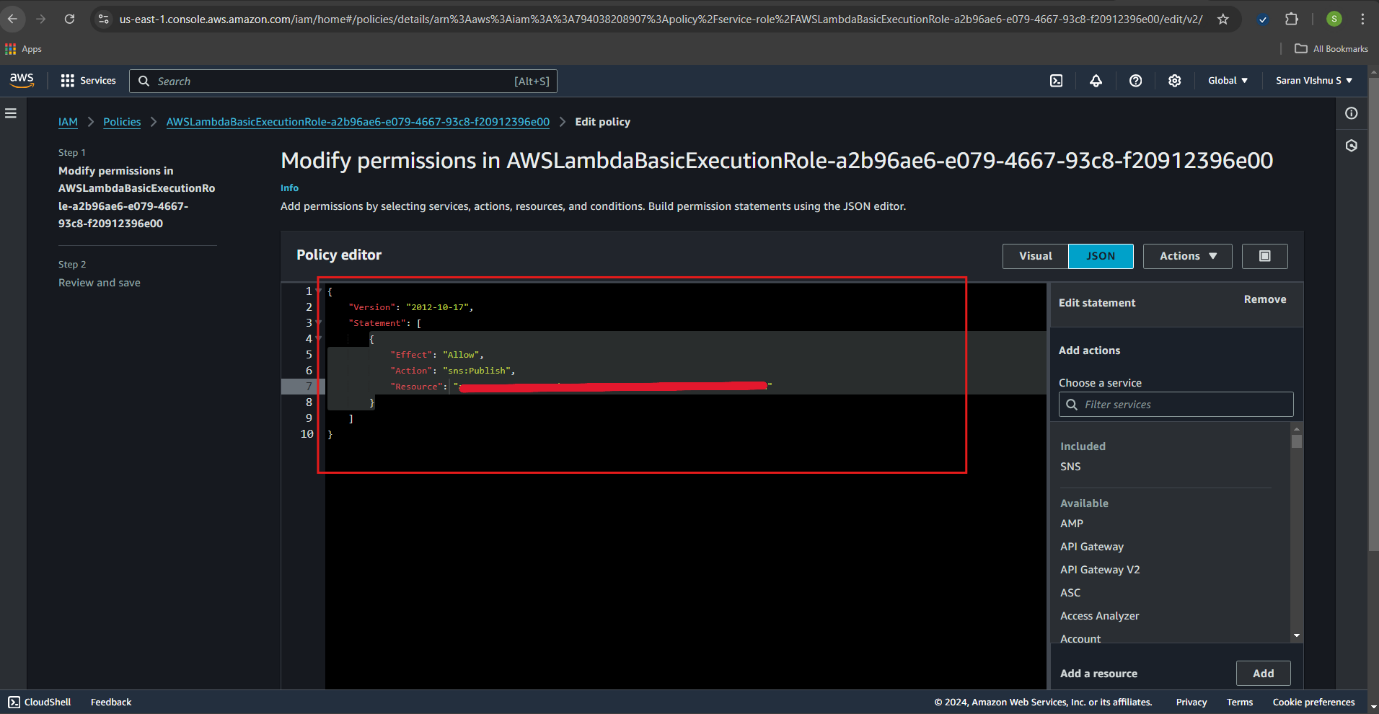Switch to the Visual editor mode
The width and height of the screenshot is (1379, 714).
1035,256
